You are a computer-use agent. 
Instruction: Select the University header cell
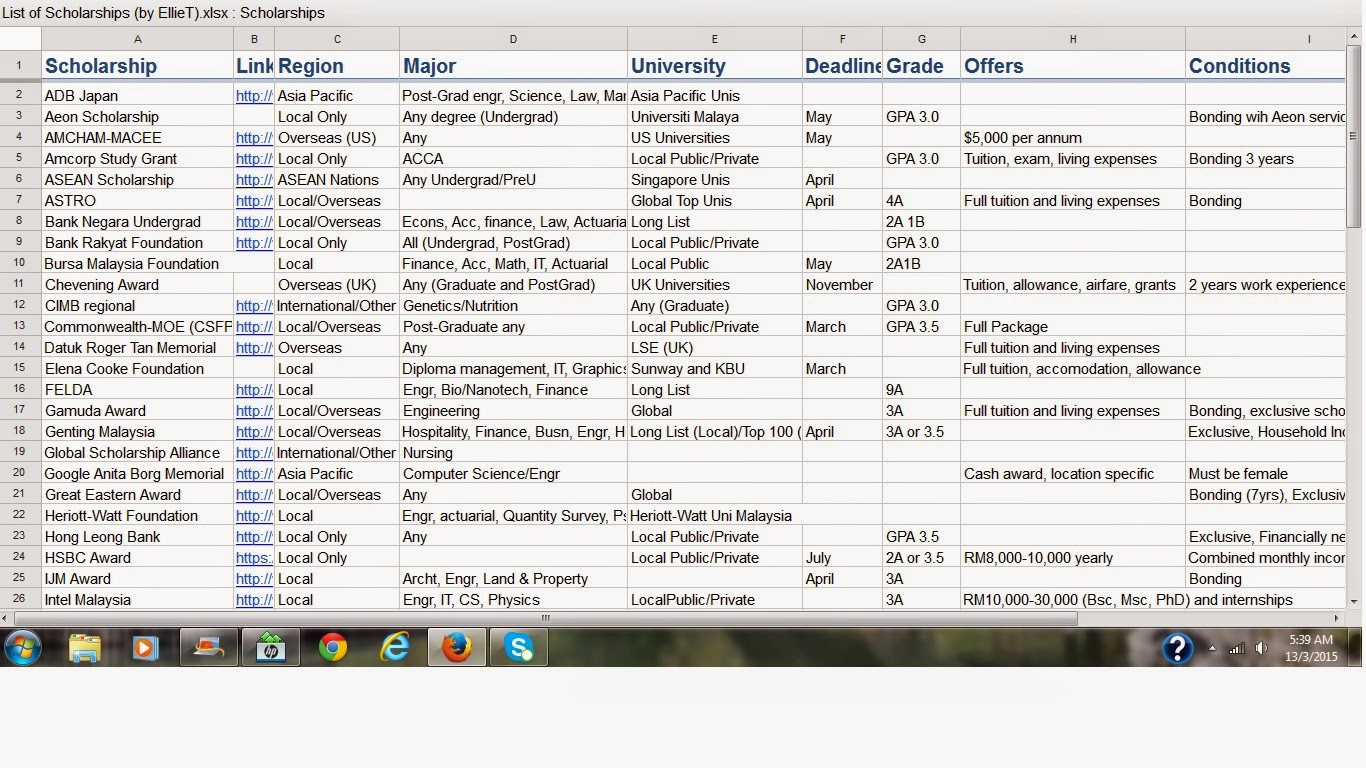pyautogui.click(x=715, y=66)
